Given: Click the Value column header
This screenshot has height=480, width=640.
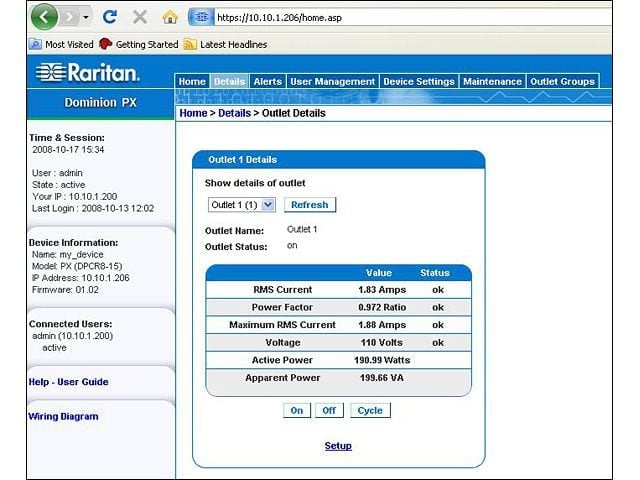Looking at the screenshot, I should (x=379, y=273).
